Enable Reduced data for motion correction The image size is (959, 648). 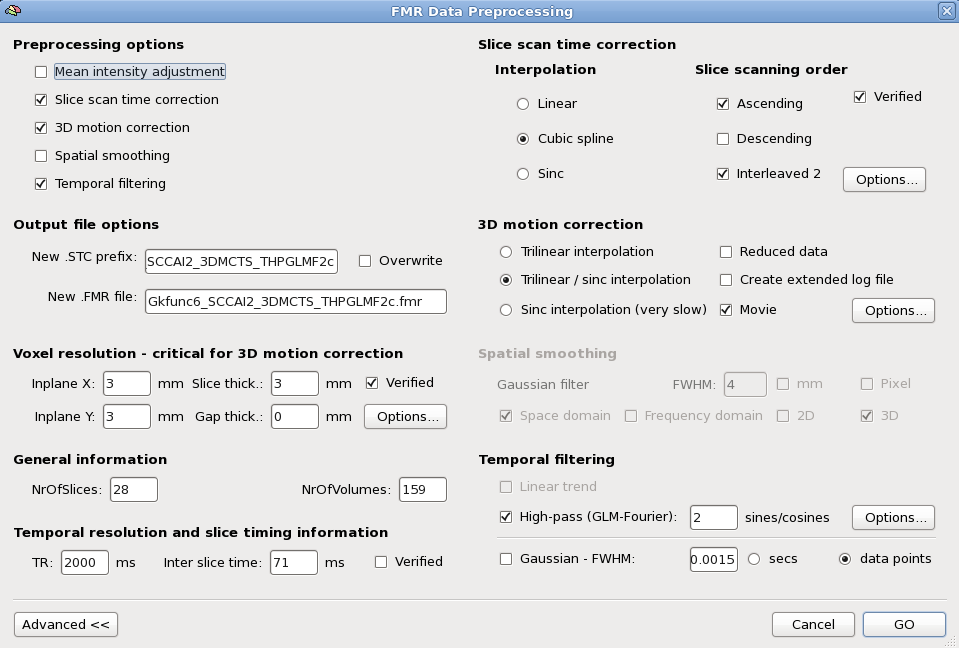coord(724,252)
